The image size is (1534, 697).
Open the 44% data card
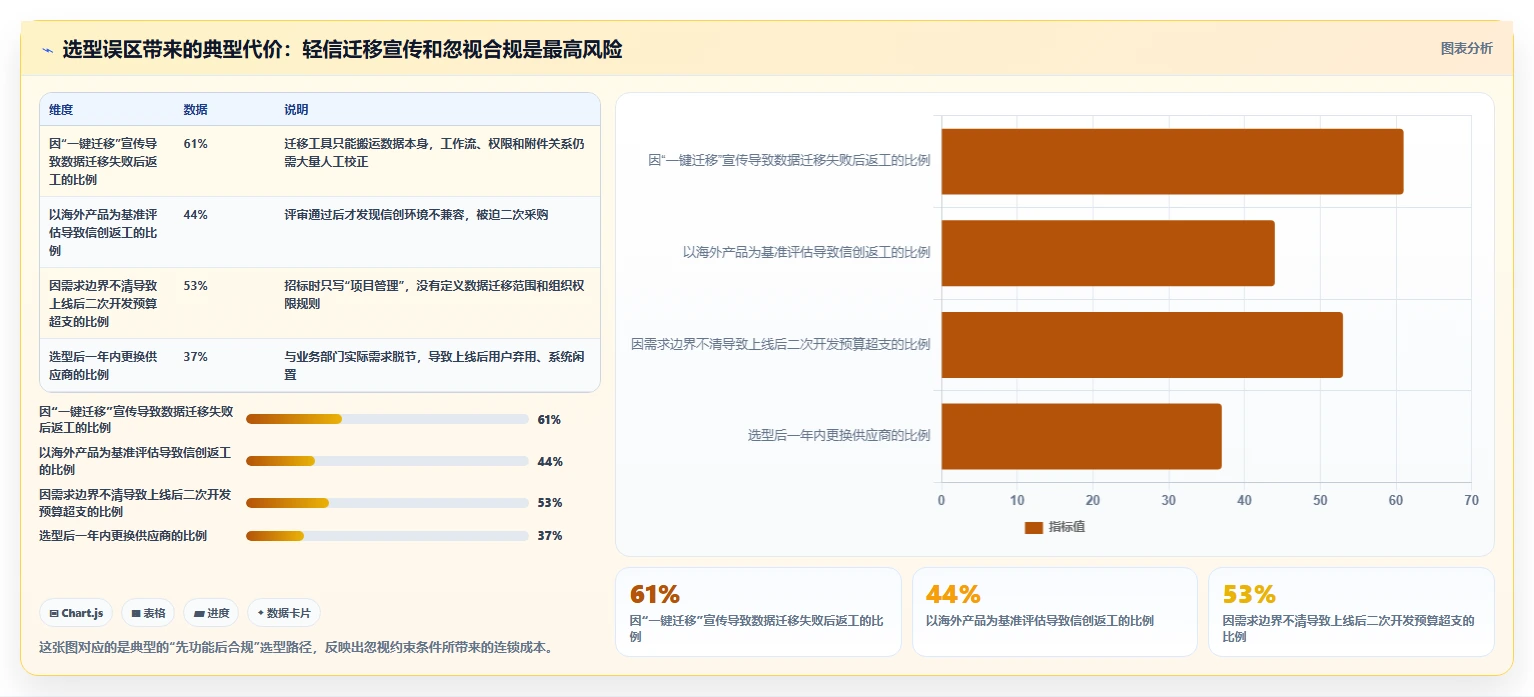point(1054,612)
